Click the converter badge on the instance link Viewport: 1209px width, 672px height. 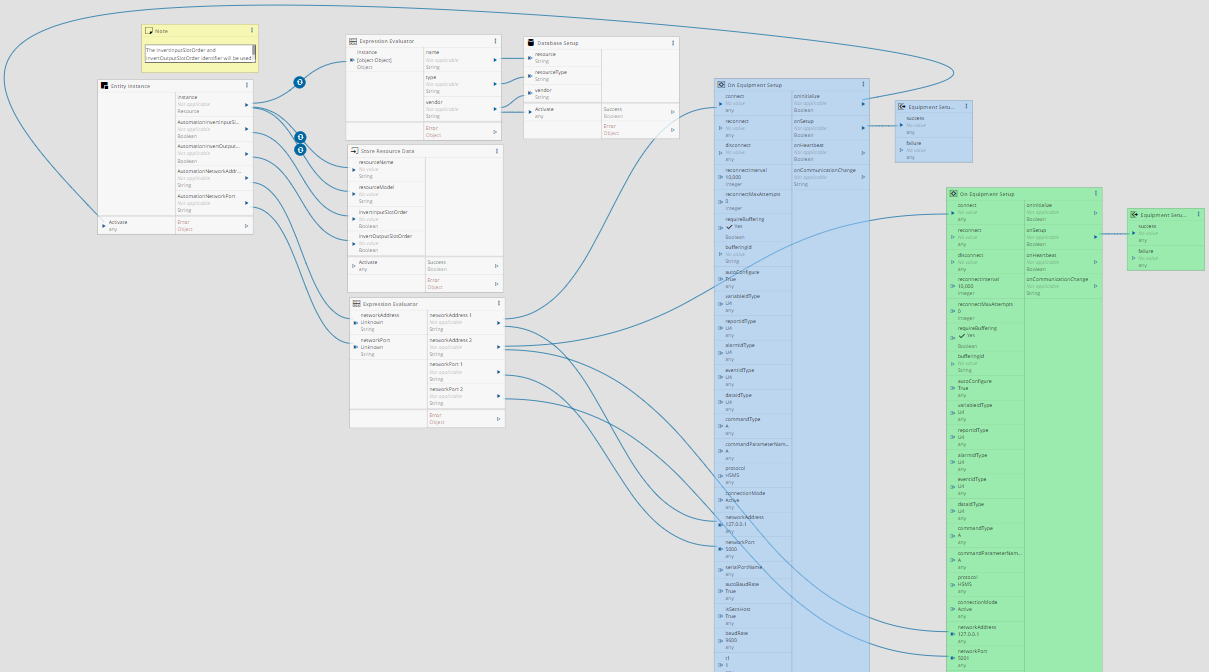tap(298, 82)
